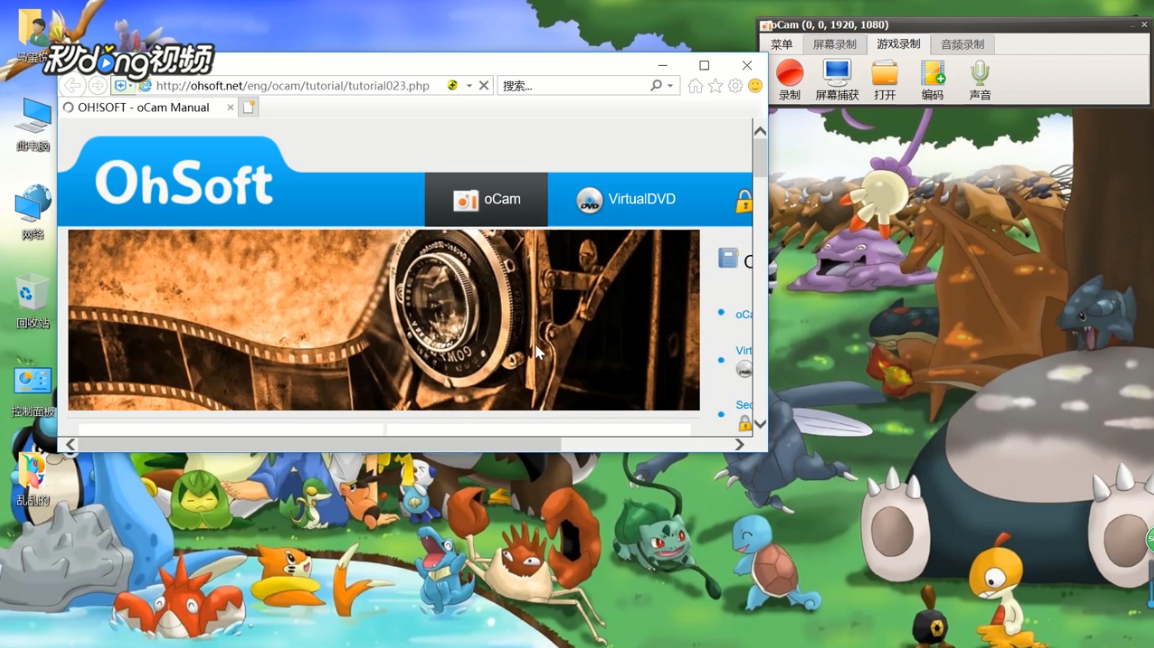Open the oCam navigation item

486,200
